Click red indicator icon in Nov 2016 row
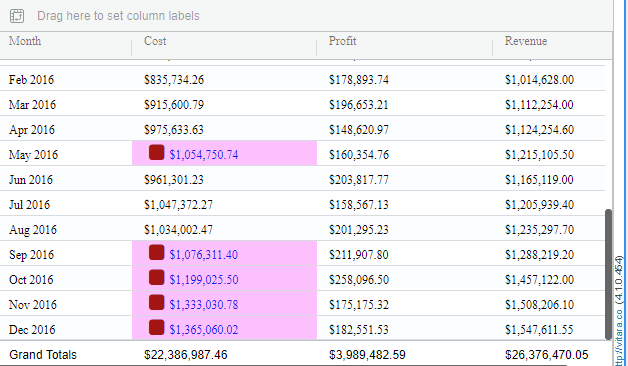The image size is (628, 366). (x=156, y=303)
